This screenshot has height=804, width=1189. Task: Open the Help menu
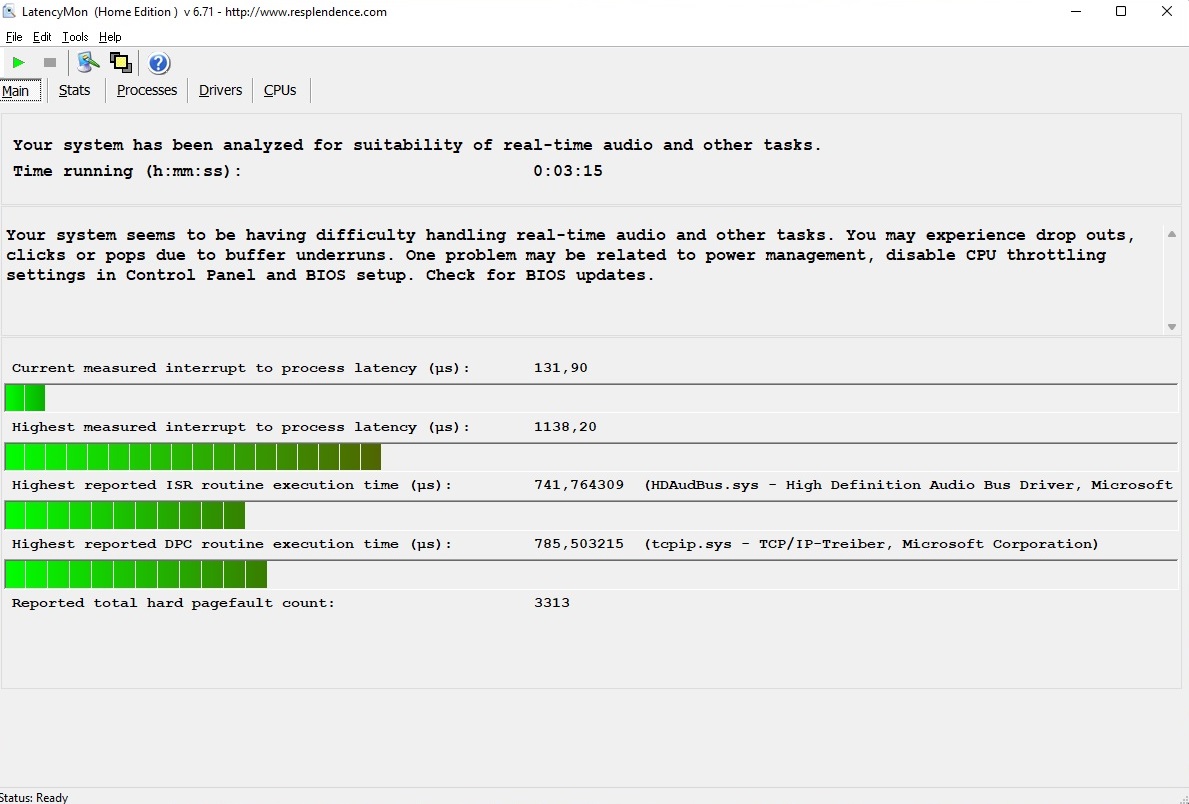(x=110, y=37)
